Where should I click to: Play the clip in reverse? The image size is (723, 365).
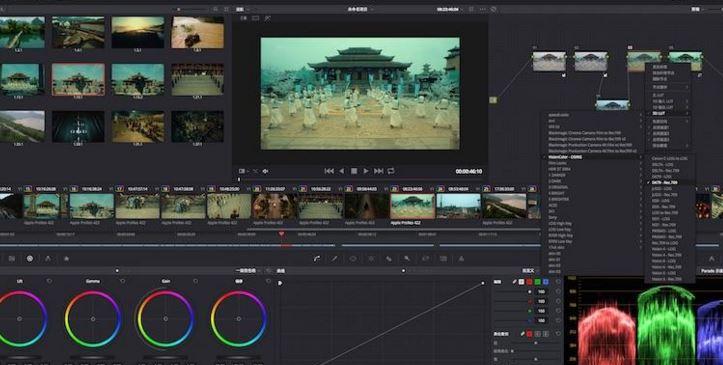342,171
